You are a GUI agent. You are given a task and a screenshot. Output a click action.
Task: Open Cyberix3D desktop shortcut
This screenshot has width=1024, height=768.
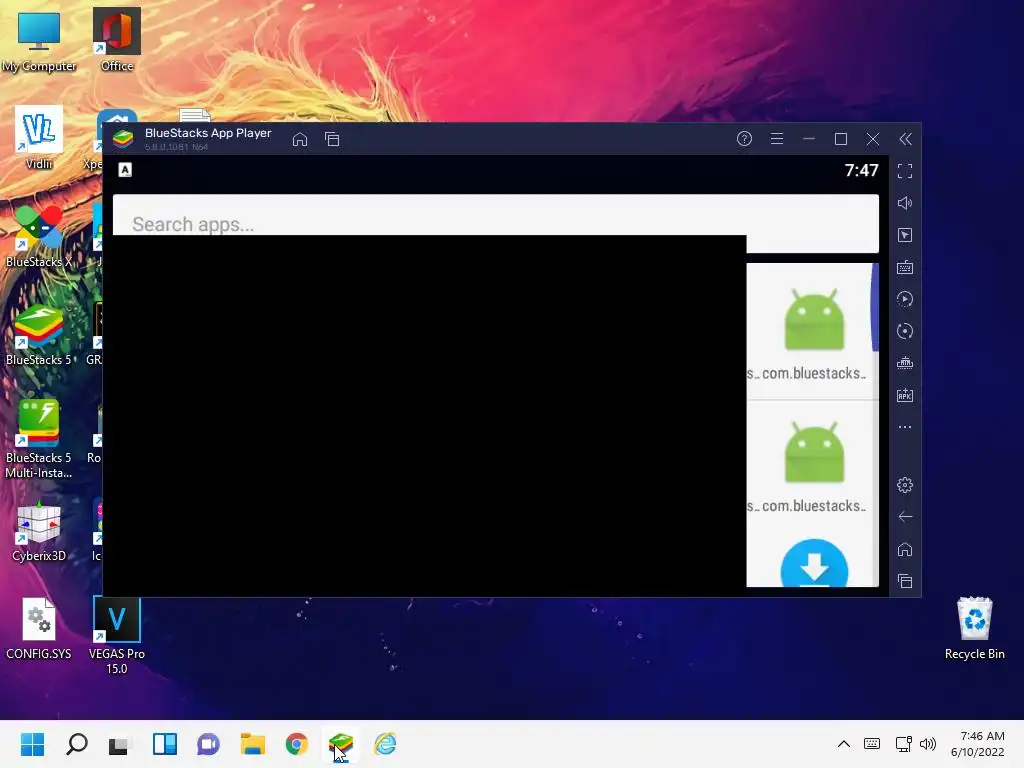coord(39,530)
